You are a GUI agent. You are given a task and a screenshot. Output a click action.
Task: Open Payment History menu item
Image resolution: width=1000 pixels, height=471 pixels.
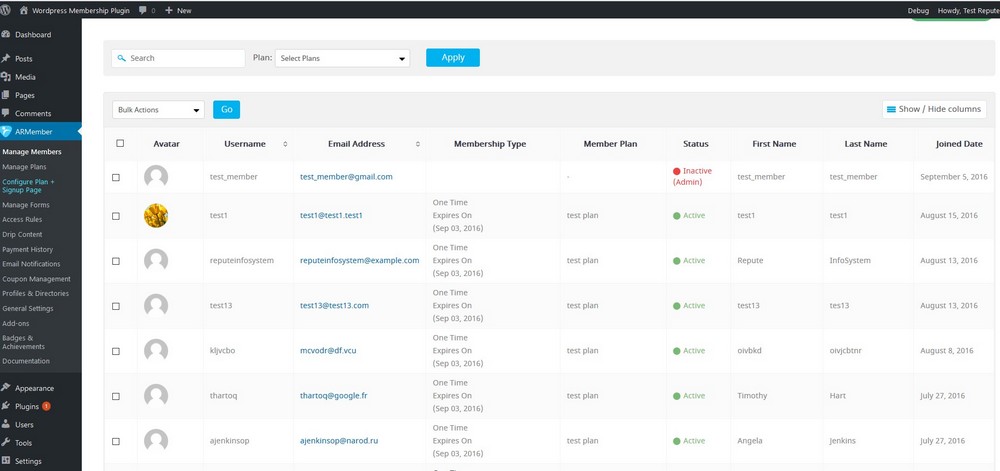point(27,249)
